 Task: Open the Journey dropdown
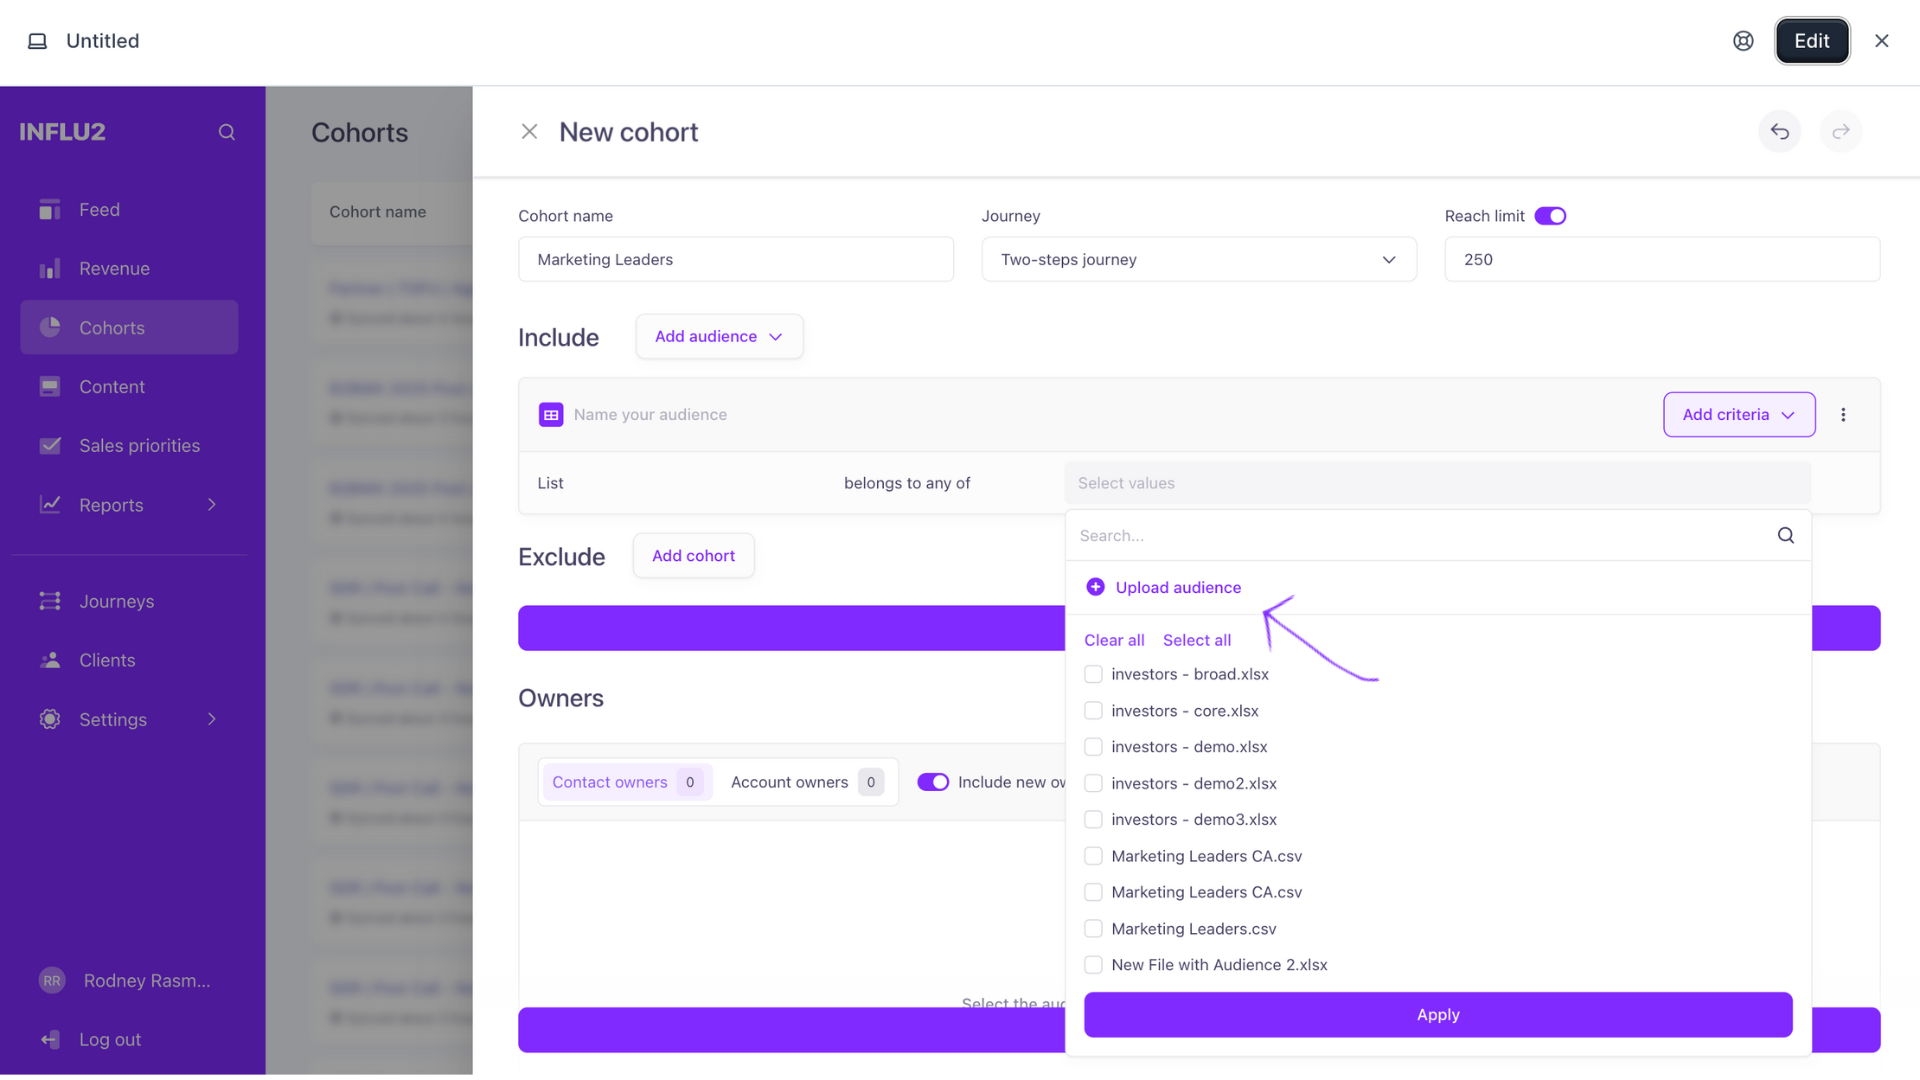pyautogui.click(x=1199, y=260)
